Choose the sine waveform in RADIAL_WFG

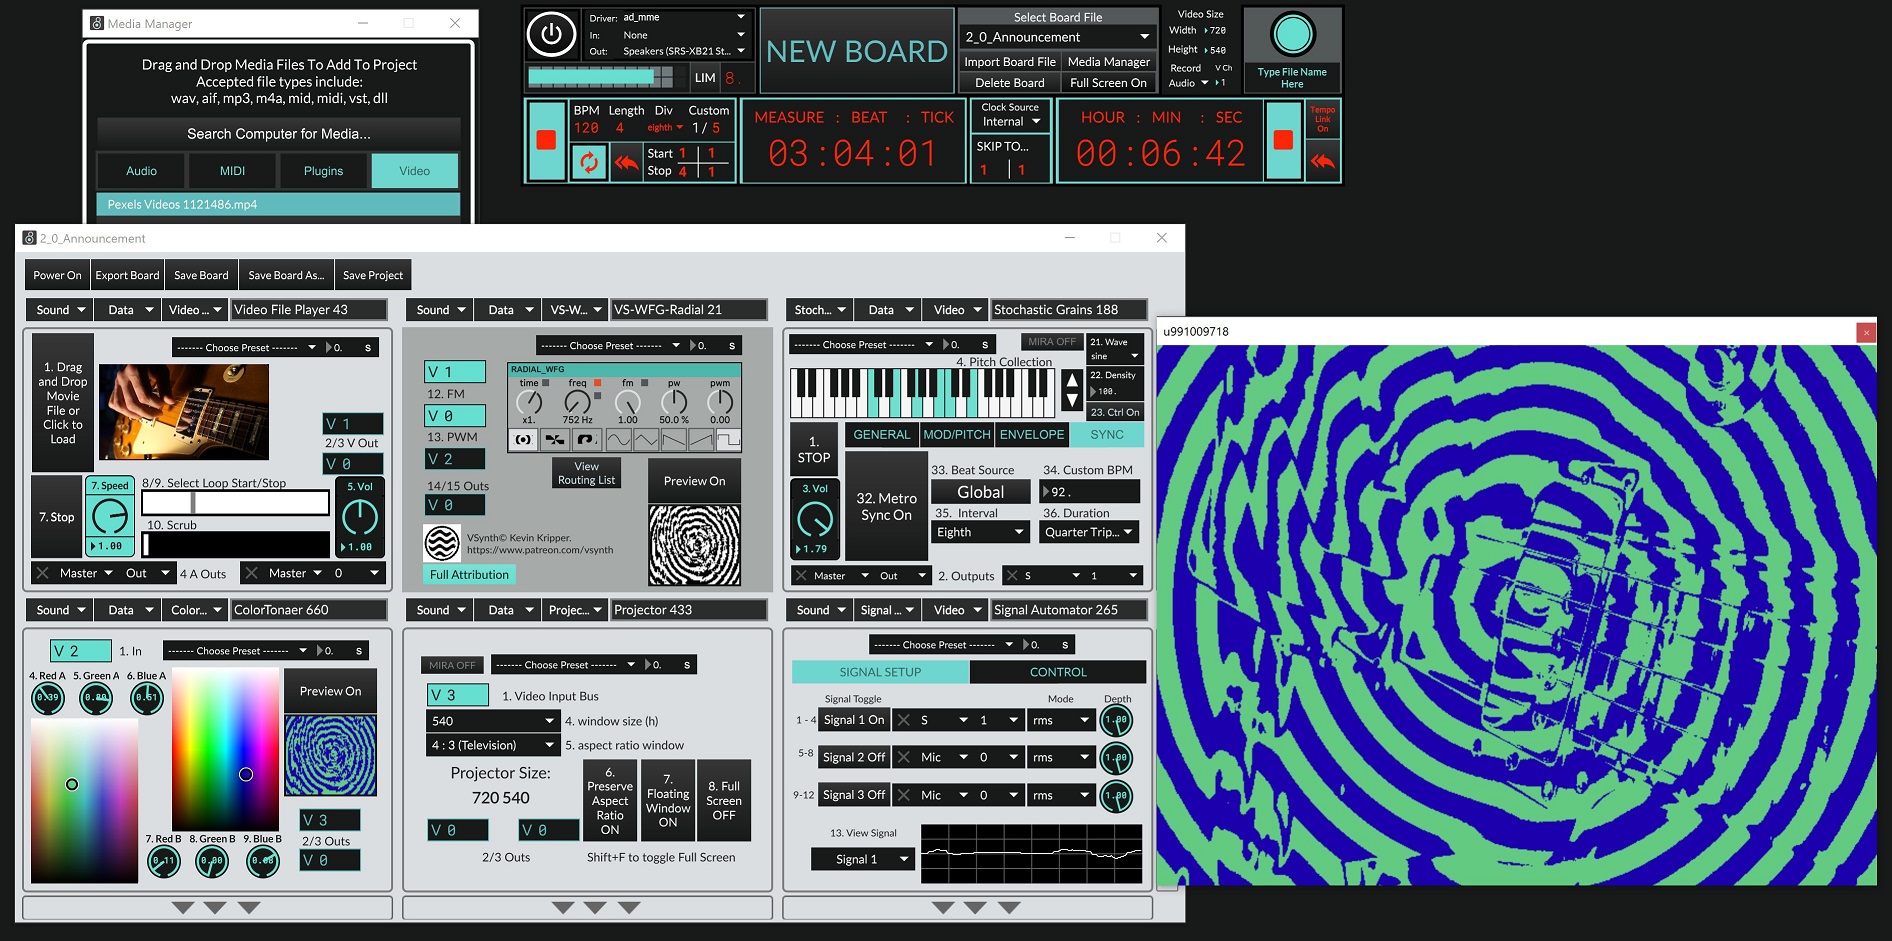click(x=618, y=439)
